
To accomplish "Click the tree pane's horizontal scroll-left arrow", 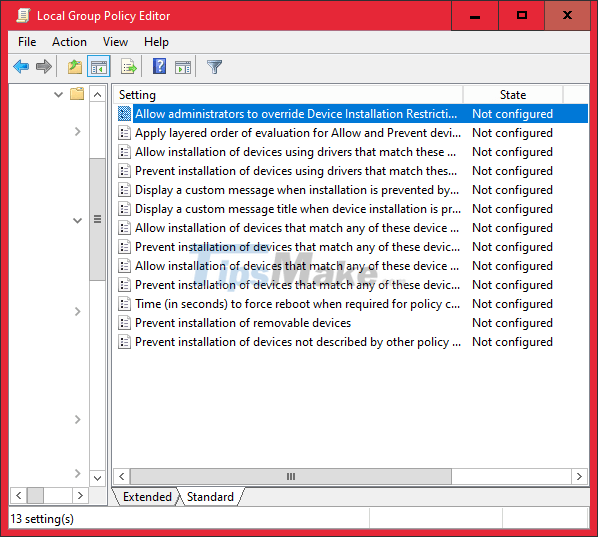I will [19, 495].
